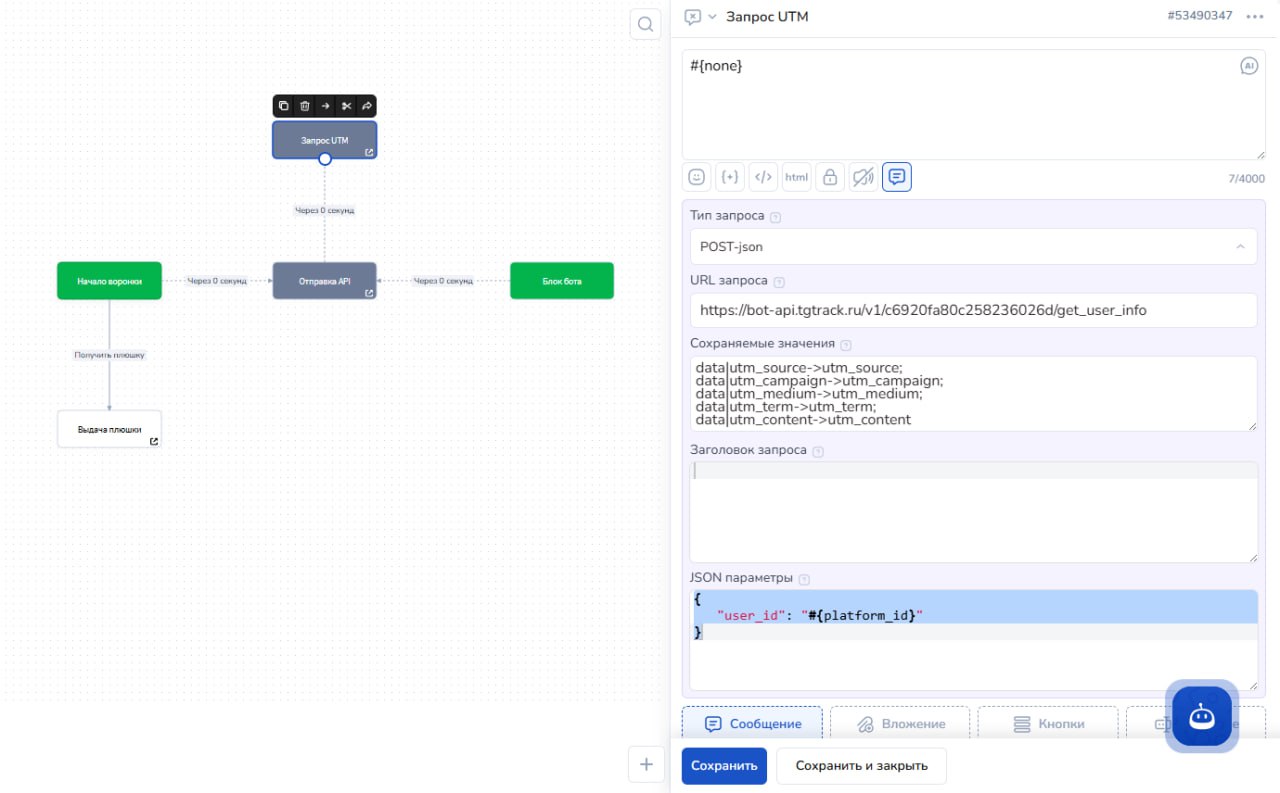
Task: Click into the URL запроса input field
Action: pos(972,310)
